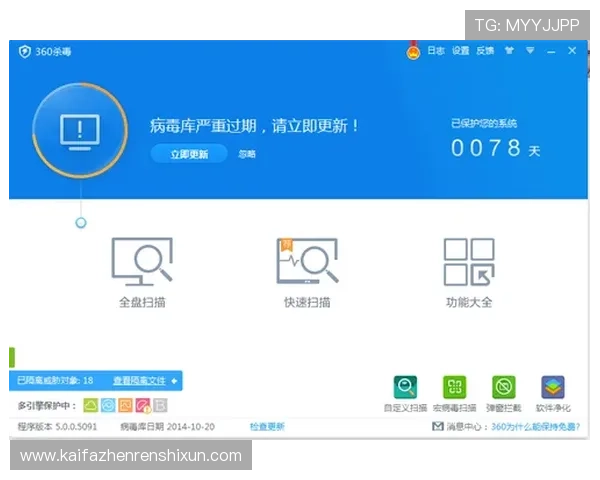This screenshot has width=600, height=480.
Task: Click 忽略 ignore link
Action: coord(247,154)
